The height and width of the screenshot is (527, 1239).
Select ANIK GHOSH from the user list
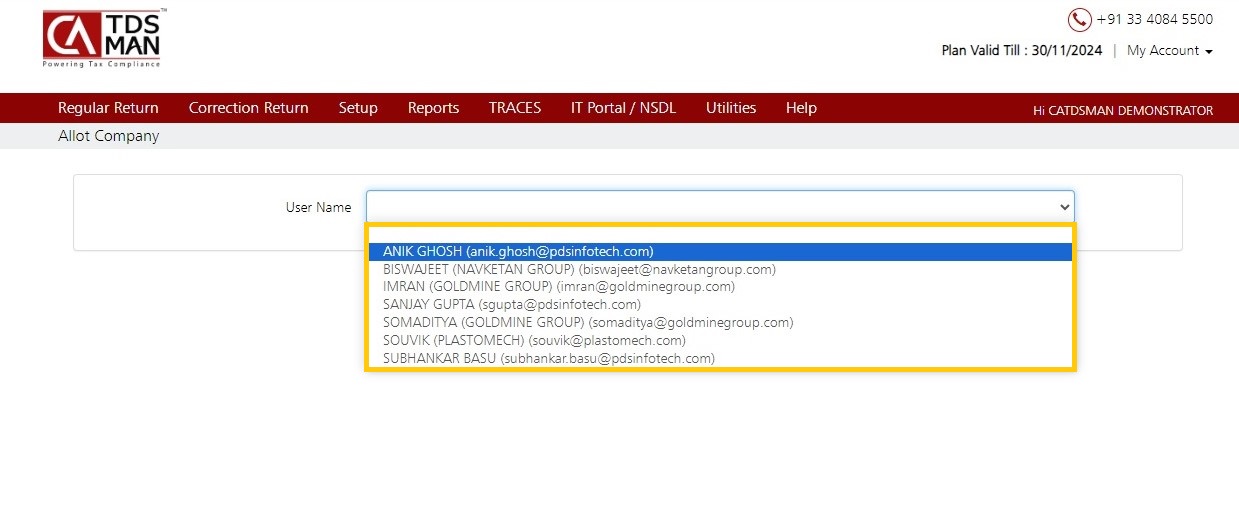(x=720, y=251)
